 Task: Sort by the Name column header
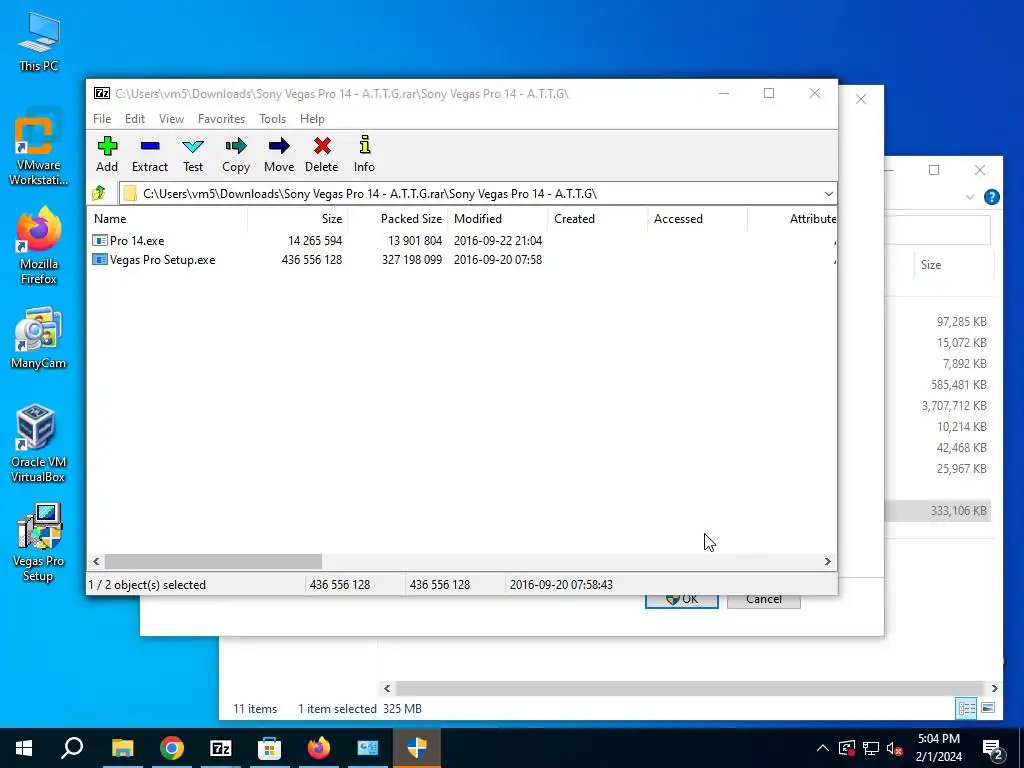[x=167, y=219]
